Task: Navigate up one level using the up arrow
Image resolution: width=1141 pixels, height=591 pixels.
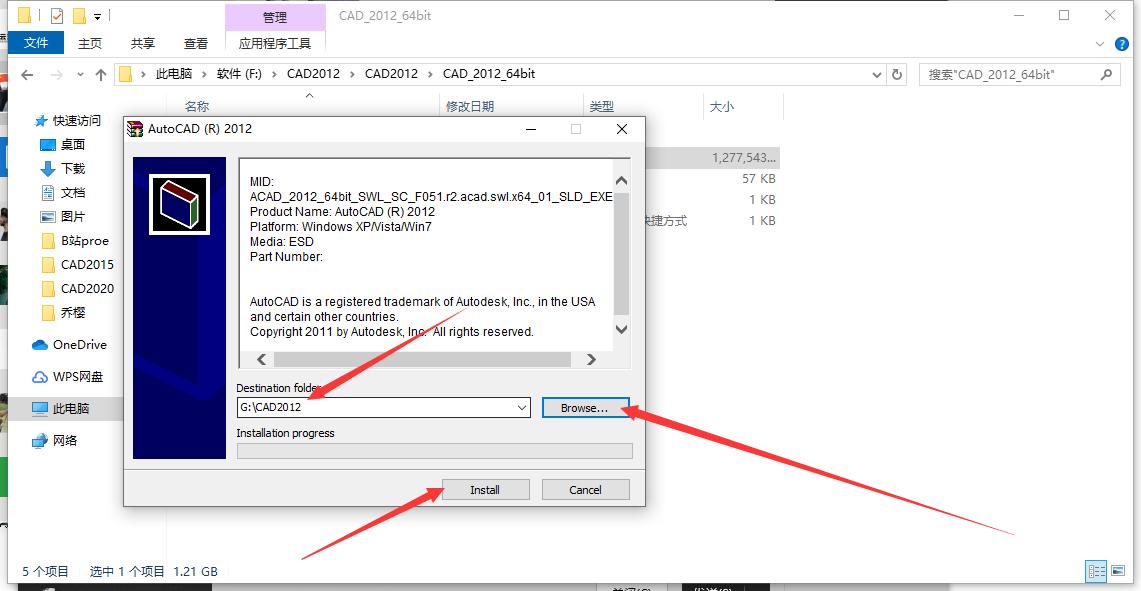Action: coord(101,73)
